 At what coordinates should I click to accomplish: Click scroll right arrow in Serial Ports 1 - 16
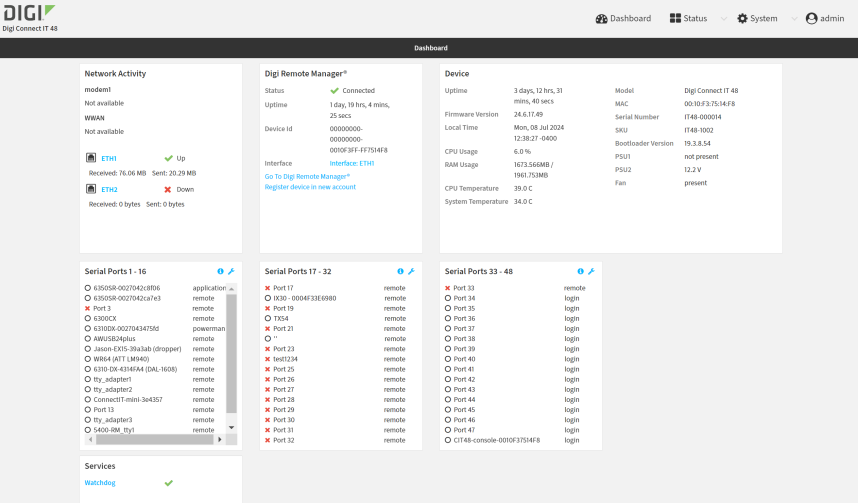pos(220,440)
